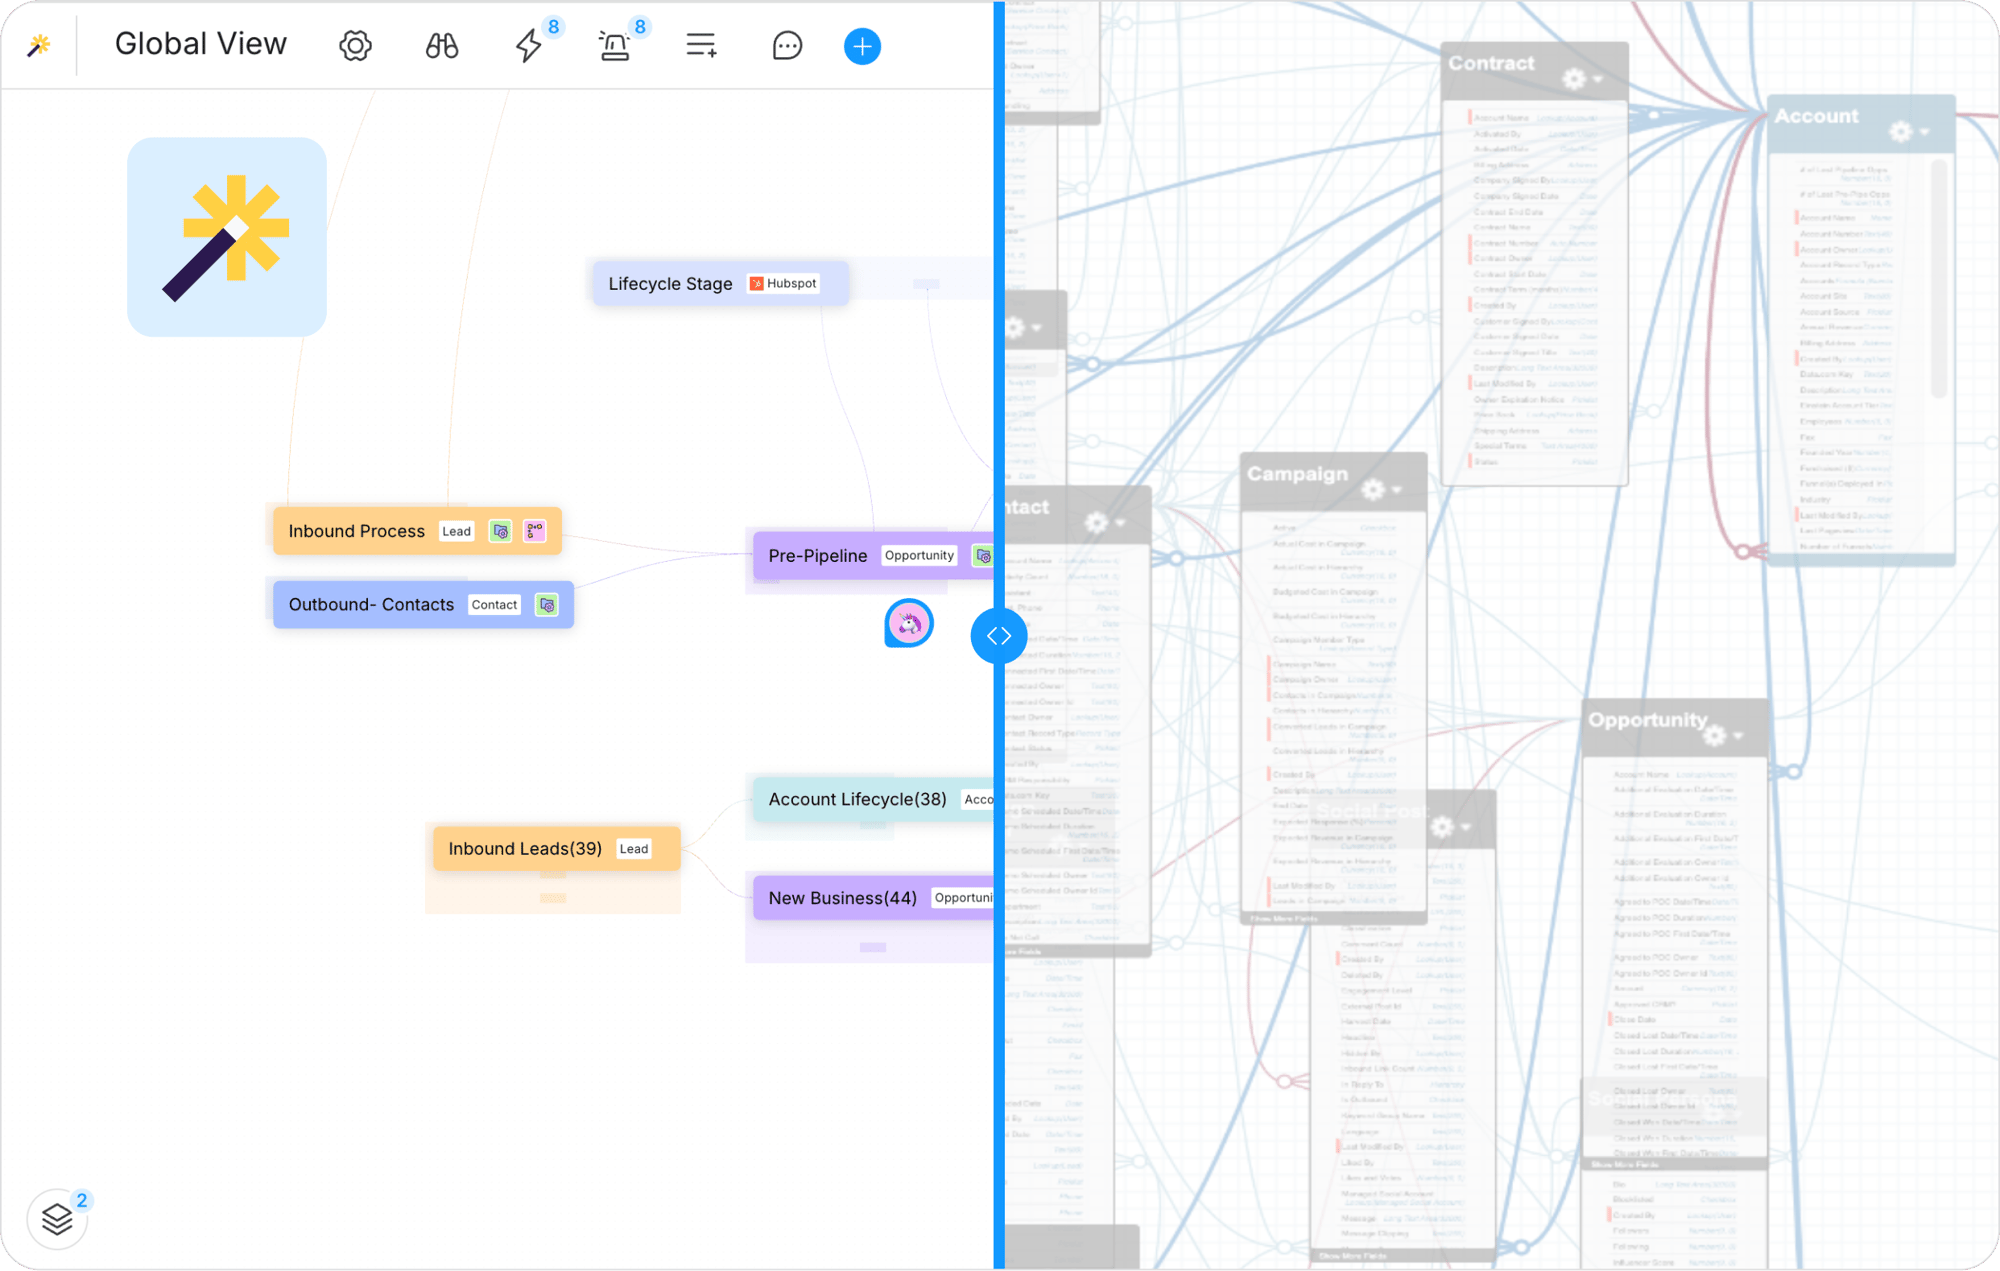Open the alarm siren alerts icon
The width and height of the screenshot is (2000, 1271).
[x=614, y=46]
